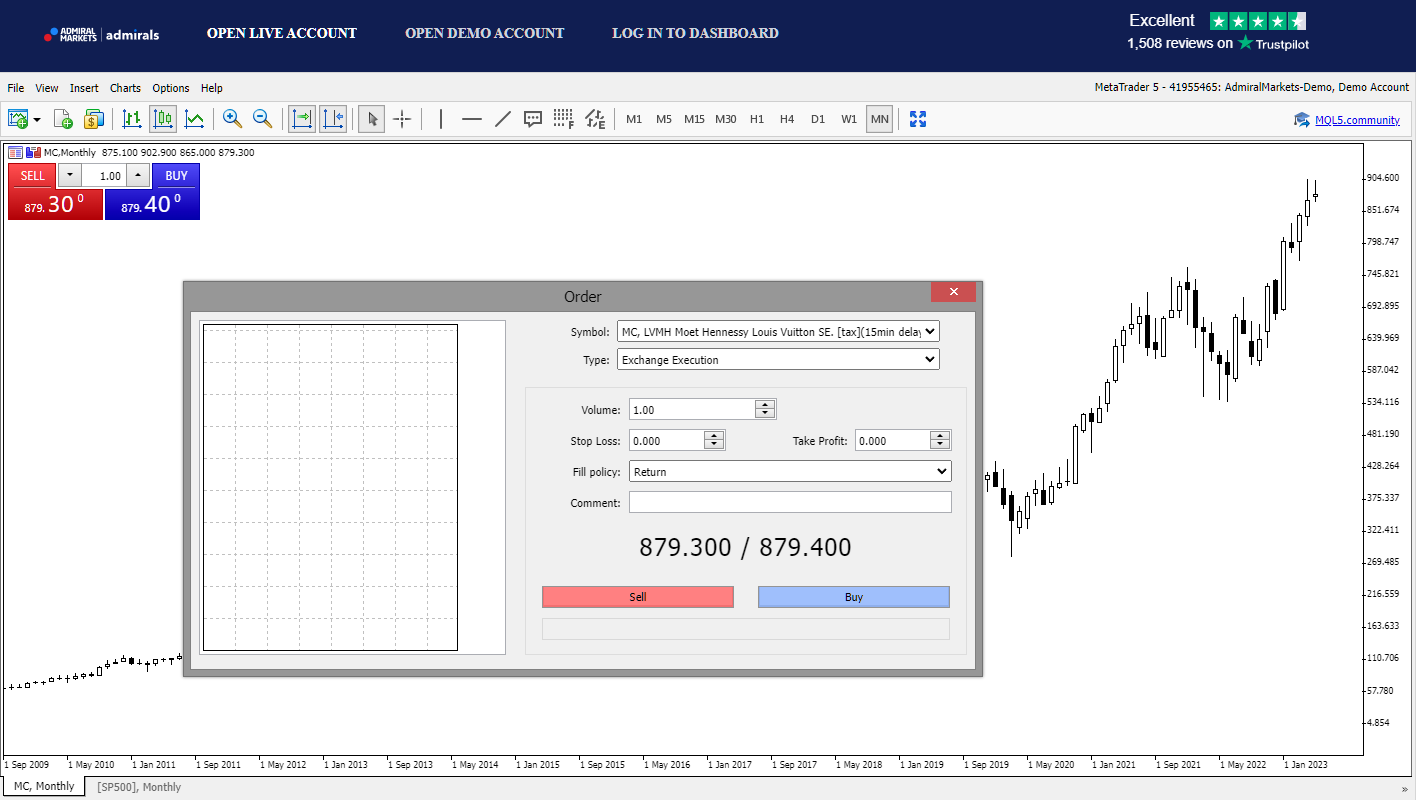Select the trendline drawing tool
The height and width of the screenshot is (800, 1416).
(503, 119)
